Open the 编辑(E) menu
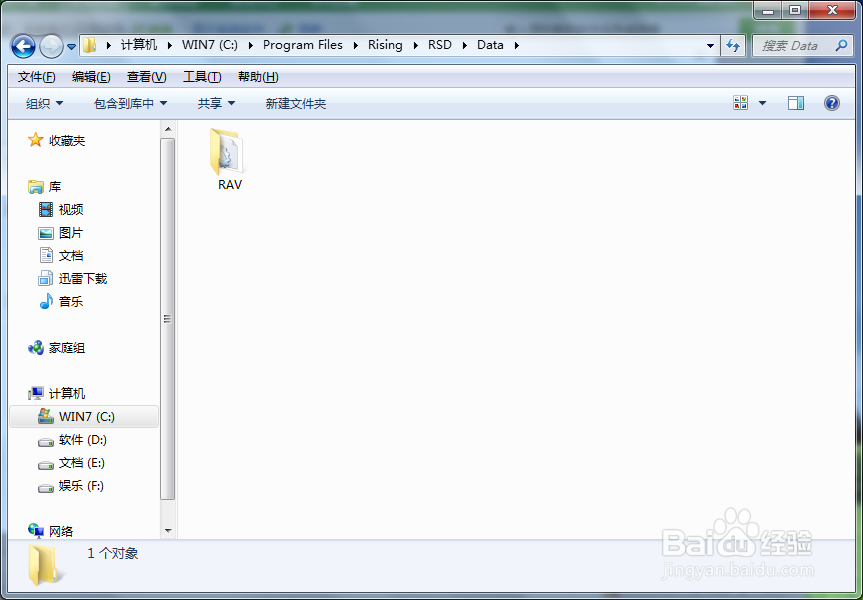 91,77
